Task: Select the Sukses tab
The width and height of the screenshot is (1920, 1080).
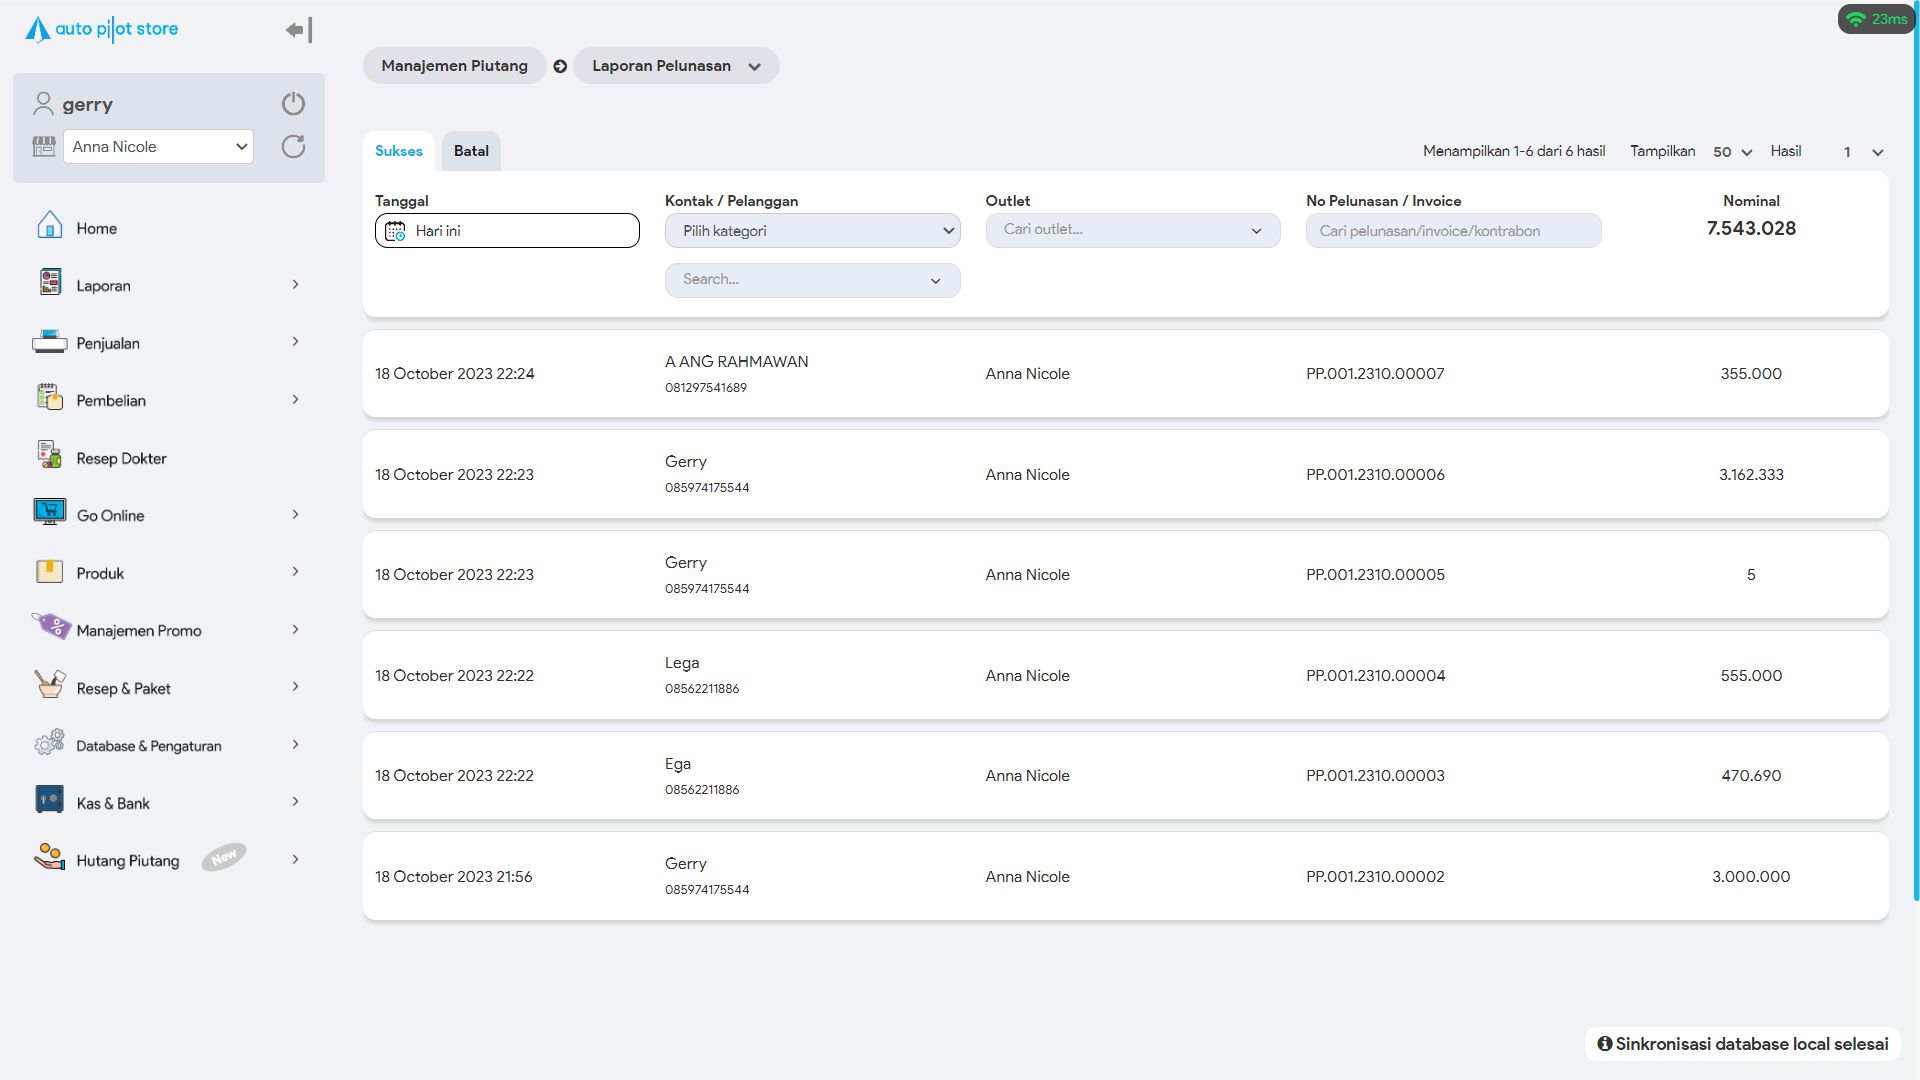Action: pyautogui.click(x=398, y=151)
